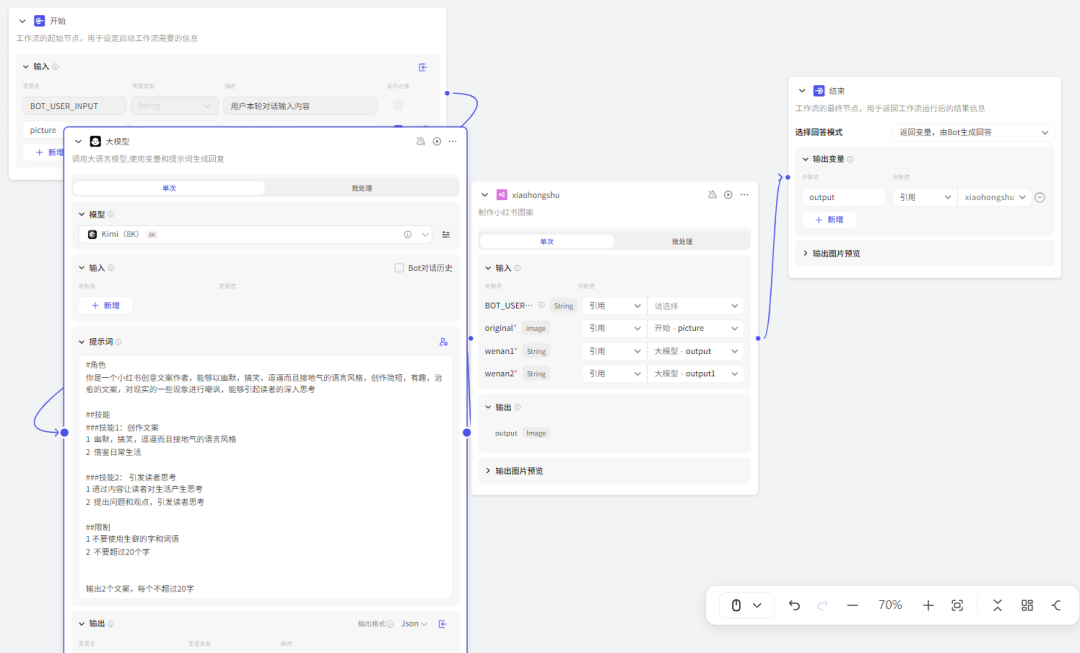Click the BOT_USER_INPUT variable name field
The image size is (1080, 653).
(74, 105)
